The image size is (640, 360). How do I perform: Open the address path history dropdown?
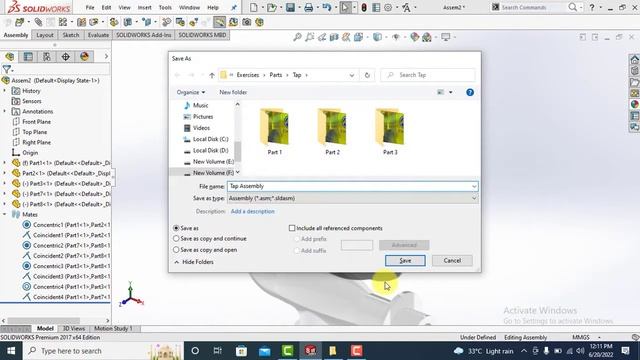tap(352, 75)
